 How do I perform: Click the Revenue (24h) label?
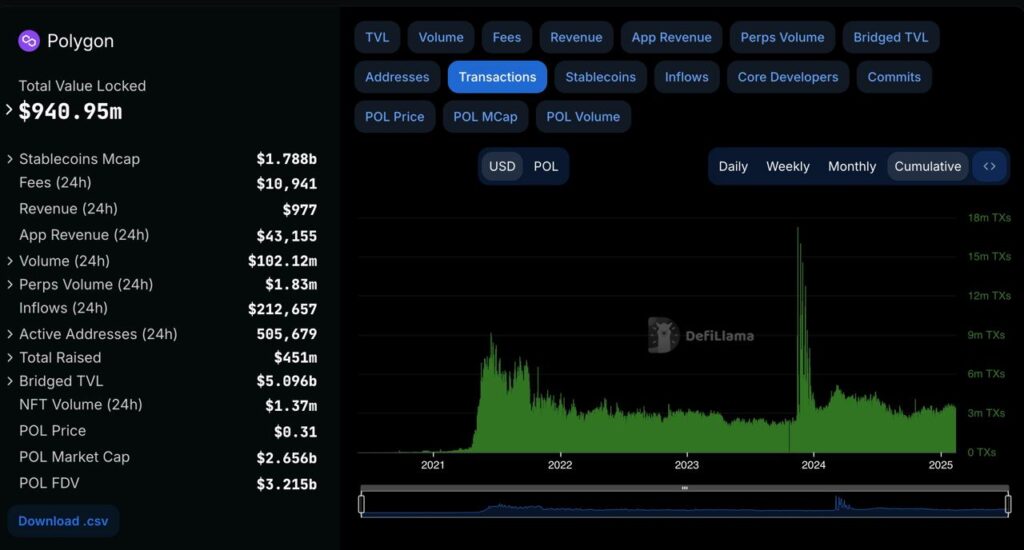69,208
